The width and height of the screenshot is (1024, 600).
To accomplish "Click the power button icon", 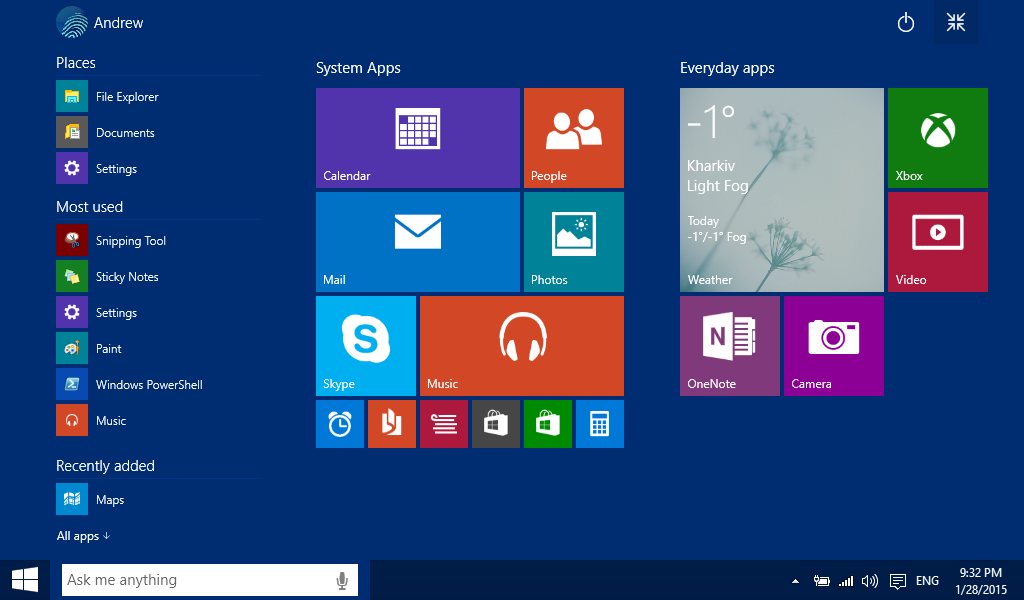I will [906, 23].
